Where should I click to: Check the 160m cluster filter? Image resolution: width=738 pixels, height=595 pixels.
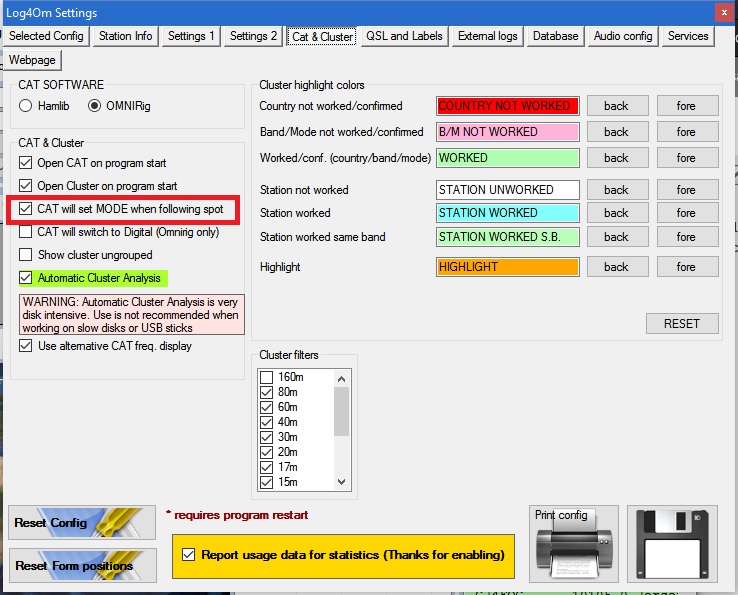266,377
